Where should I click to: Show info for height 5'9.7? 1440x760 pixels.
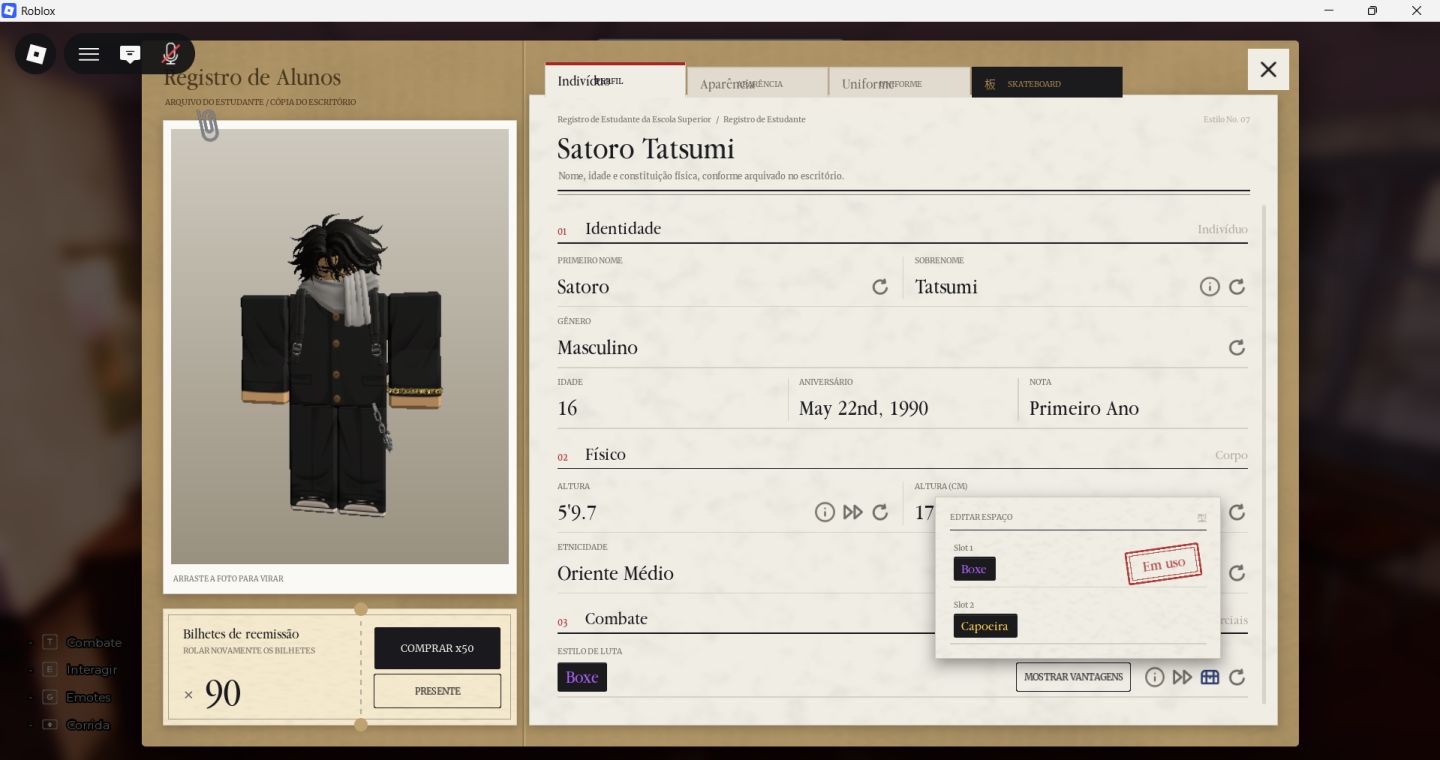825,512
